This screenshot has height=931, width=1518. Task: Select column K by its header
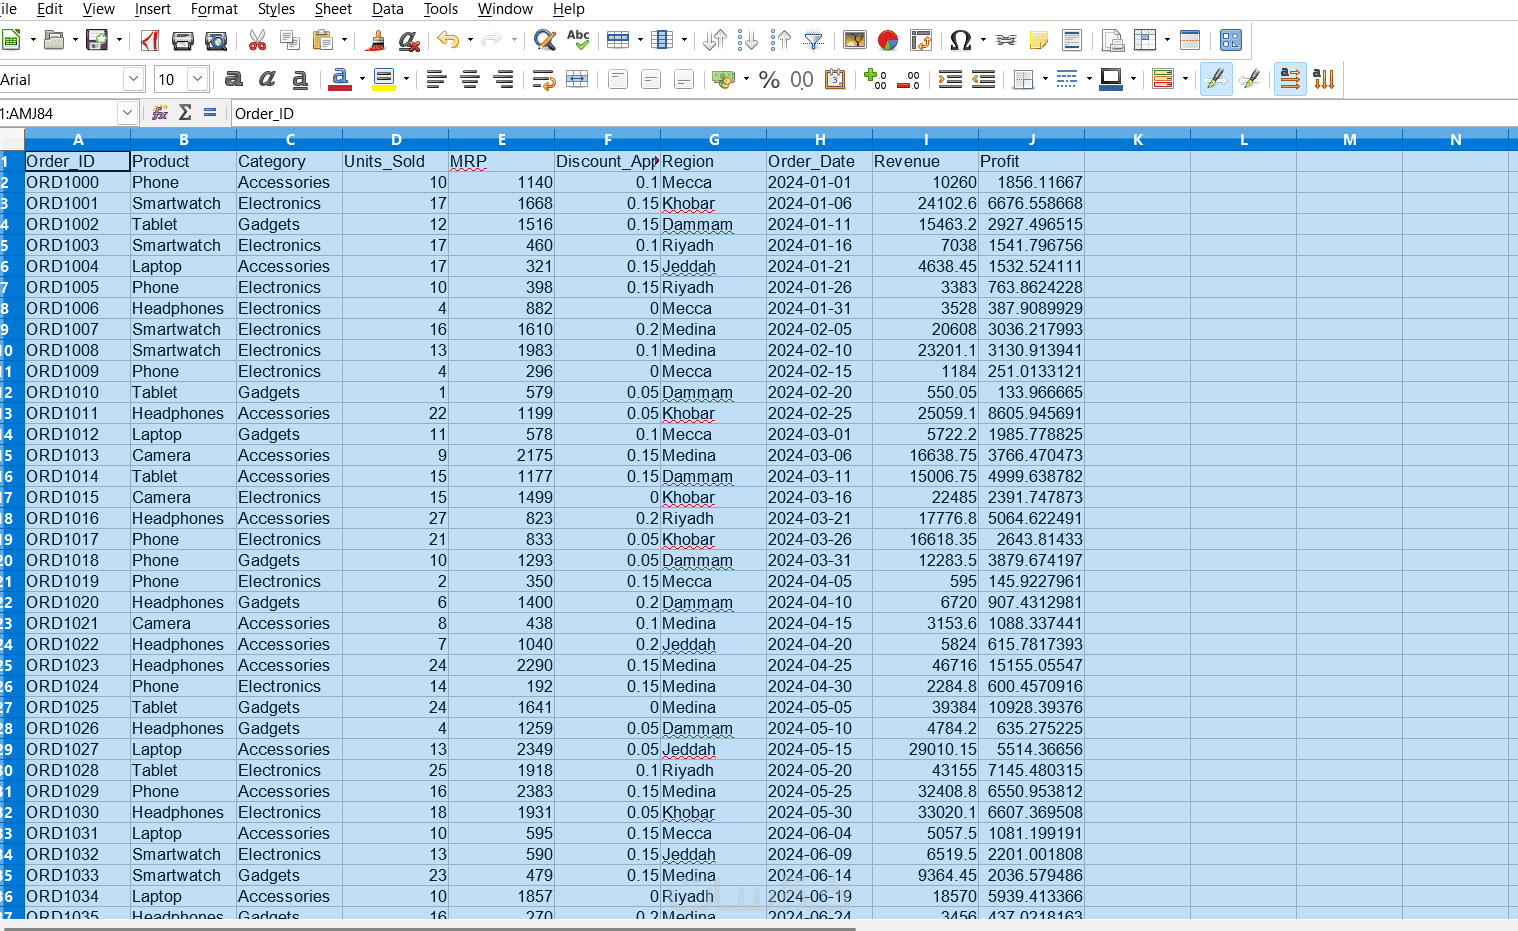coord(1138,140)
